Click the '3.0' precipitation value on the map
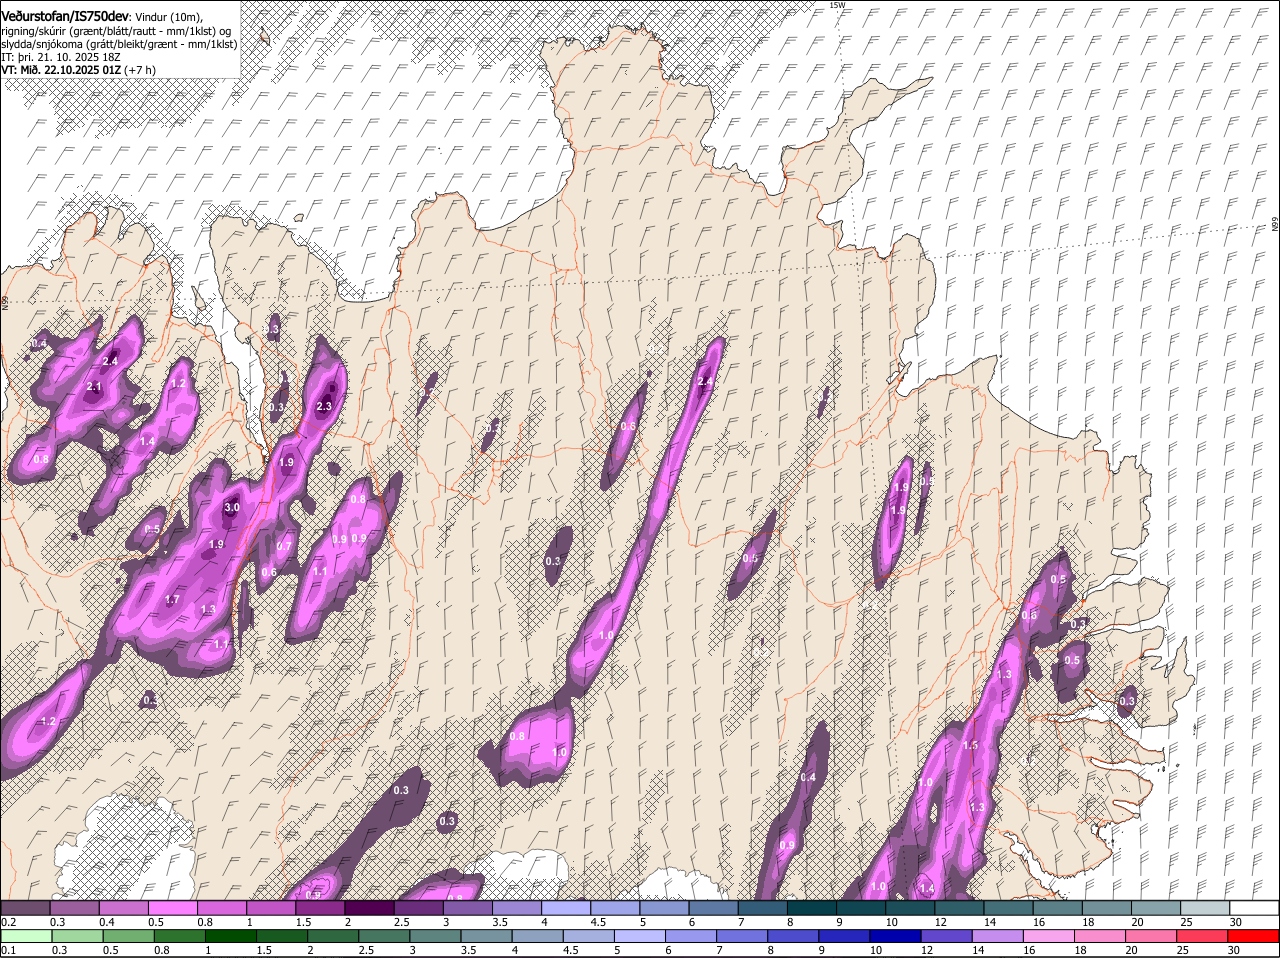The image size is (1280, 958). (232, 508)
